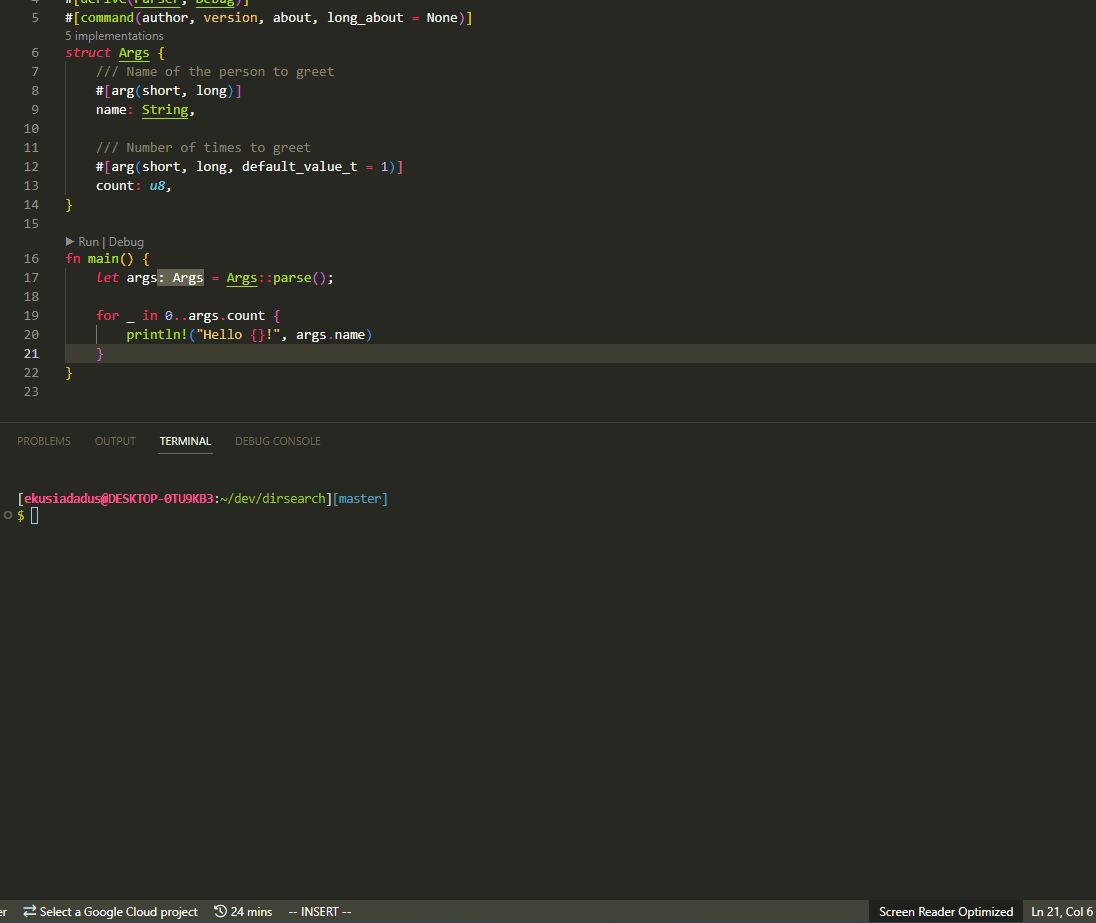This screenshot has height=923, width=1096.
Task: Click the underlined Args type name on line 17
Action: (x=241, y=277)
